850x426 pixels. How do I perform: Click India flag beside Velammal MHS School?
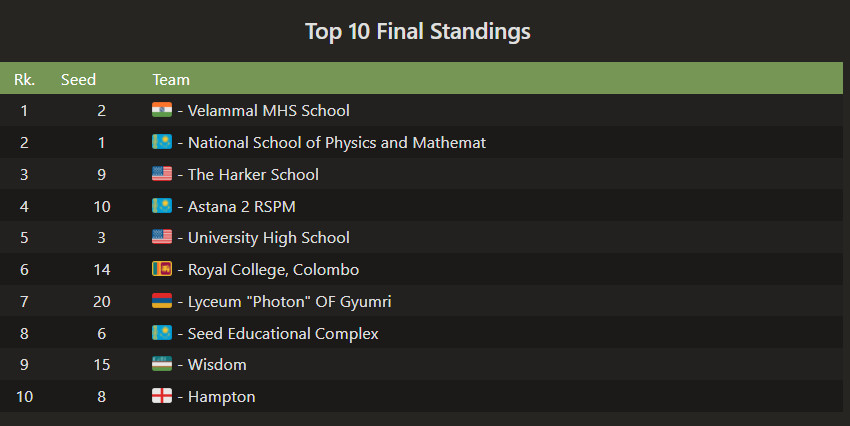(x=162, y=110)
